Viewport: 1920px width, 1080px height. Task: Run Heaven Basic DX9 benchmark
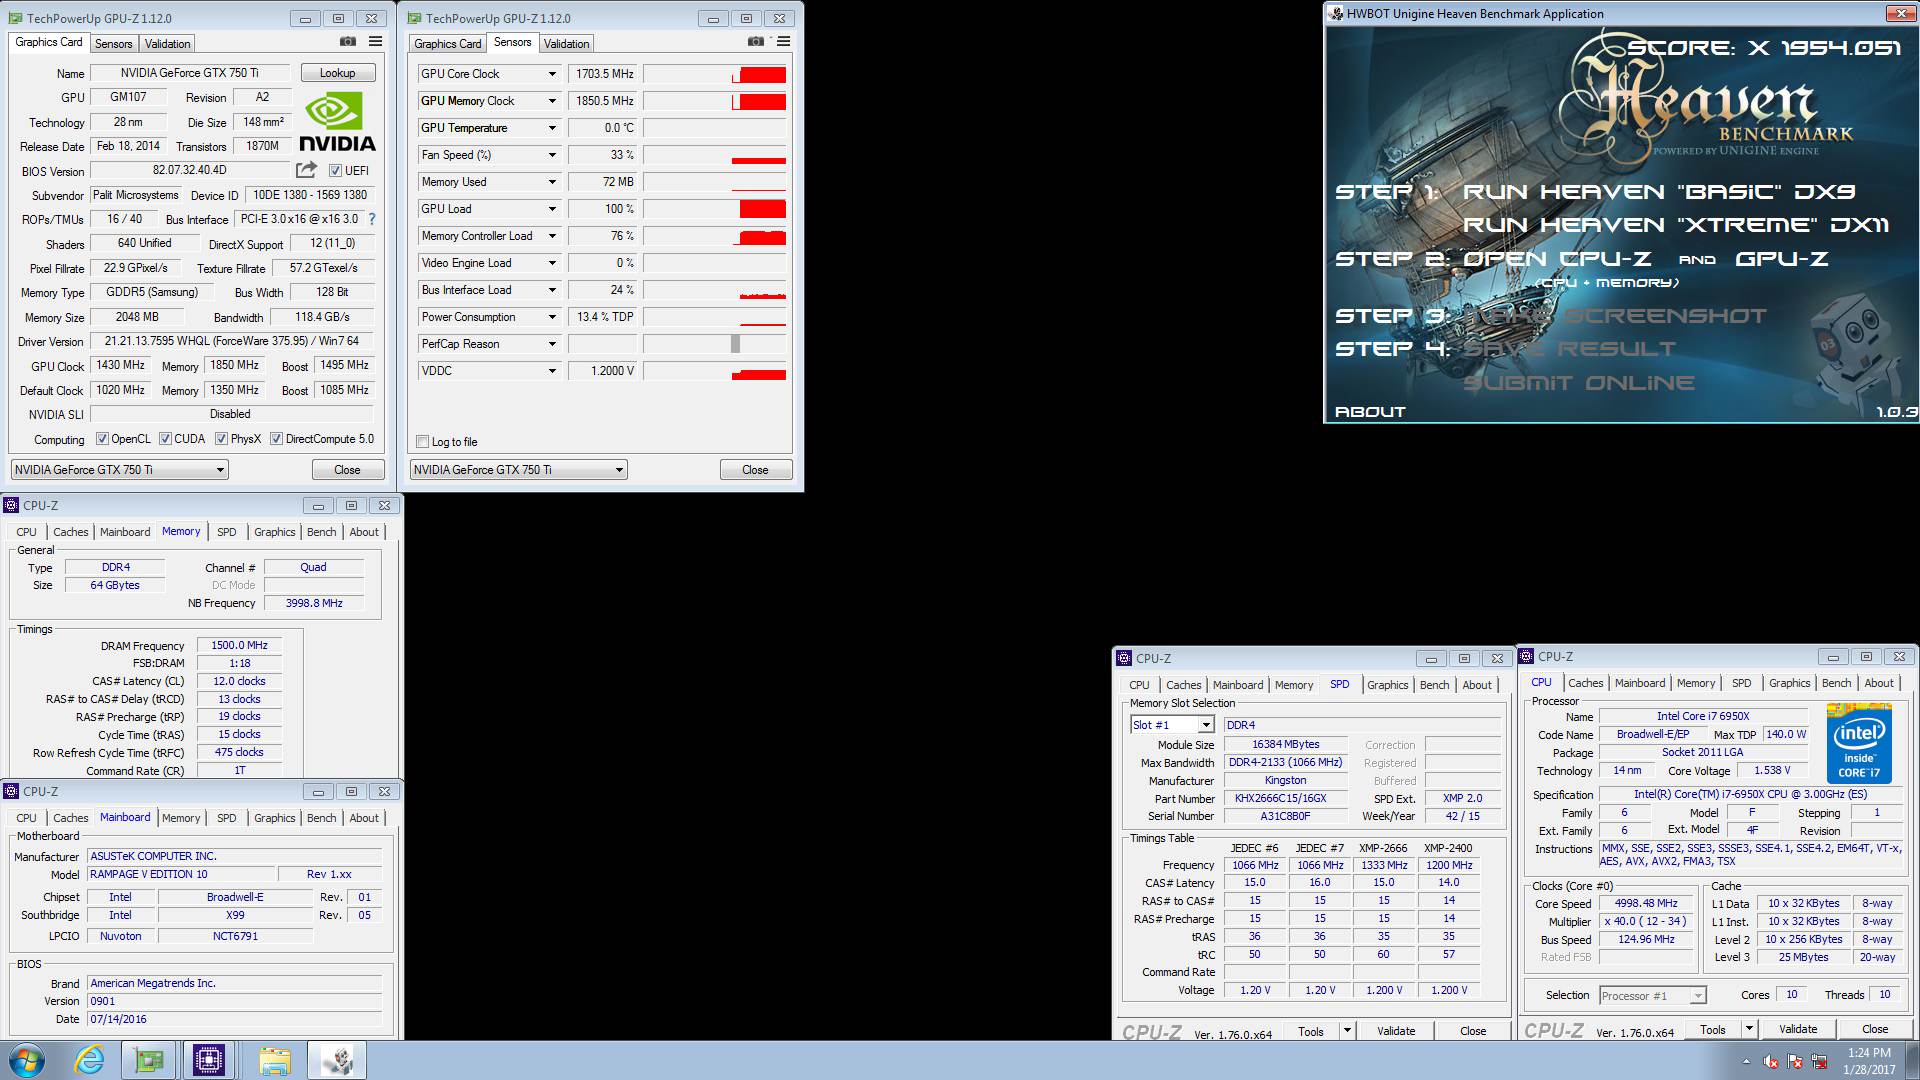(x=1659, y=191)
